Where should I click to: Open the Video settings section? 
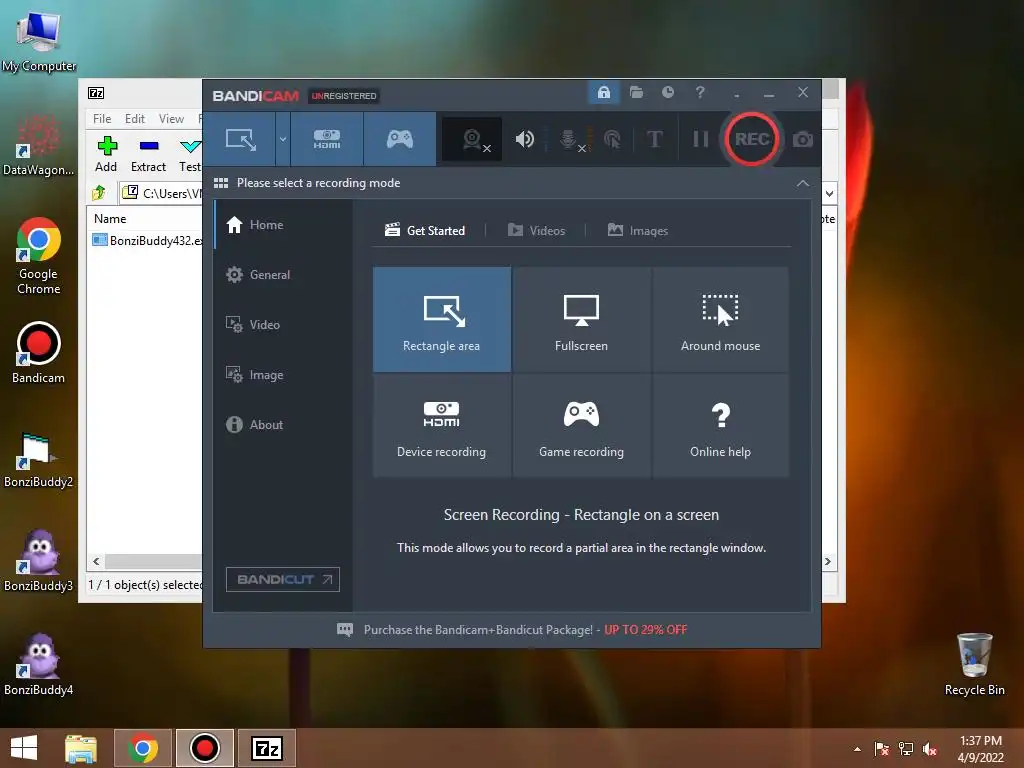(283, 325)
